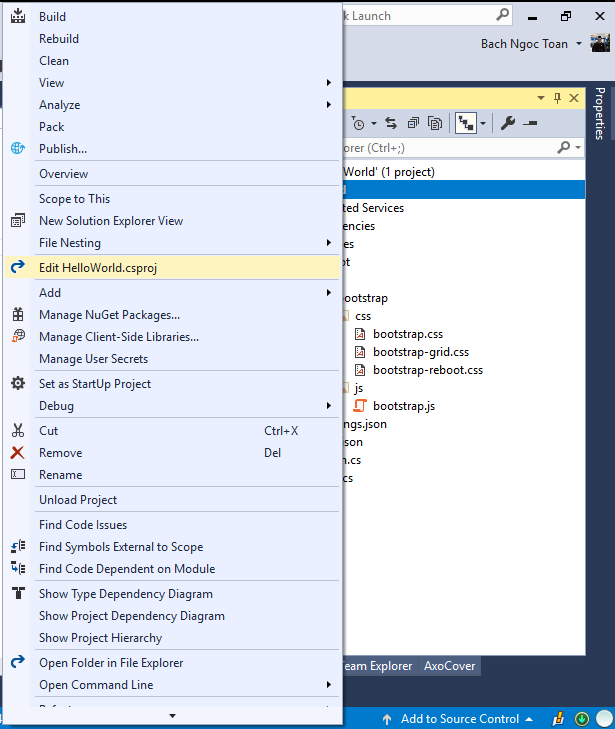Click the bootstrap.js file icon

coord(360,406)
